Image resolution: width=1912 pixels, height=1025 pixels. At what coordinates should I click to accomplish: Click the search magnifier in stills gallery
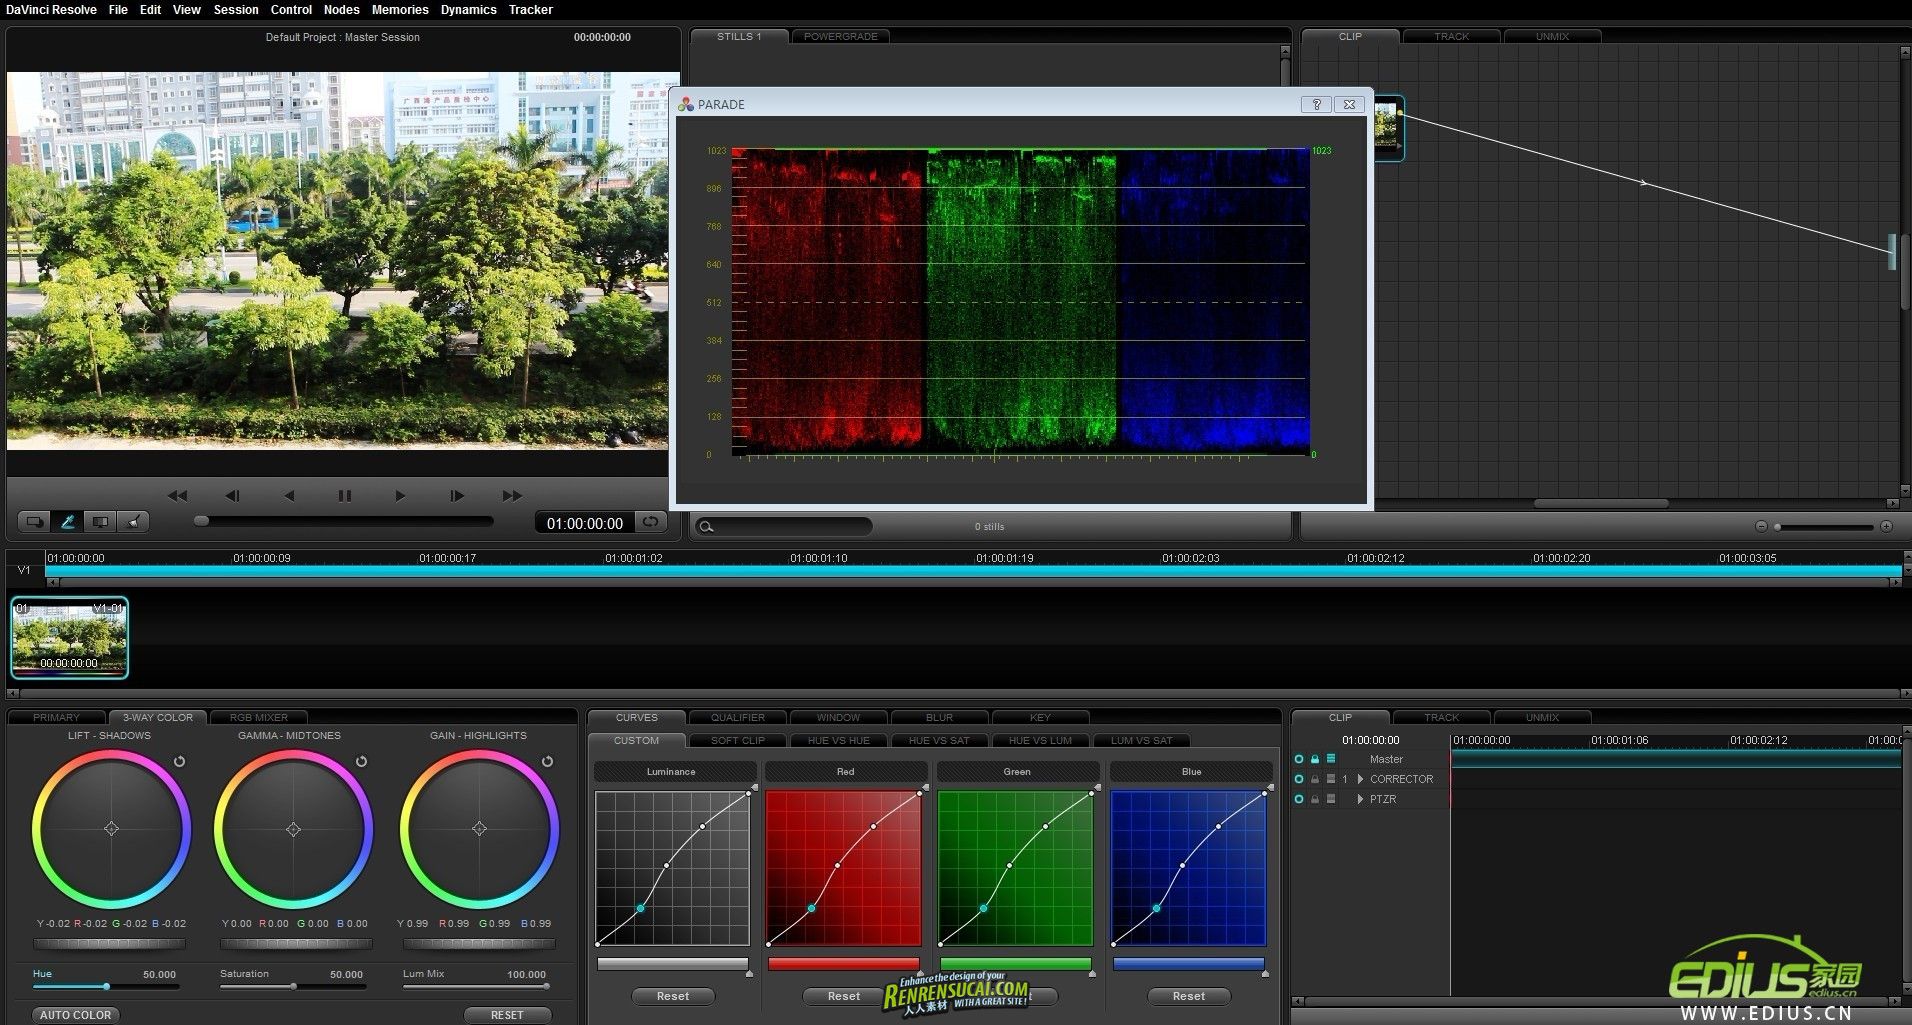click(706, 526)
